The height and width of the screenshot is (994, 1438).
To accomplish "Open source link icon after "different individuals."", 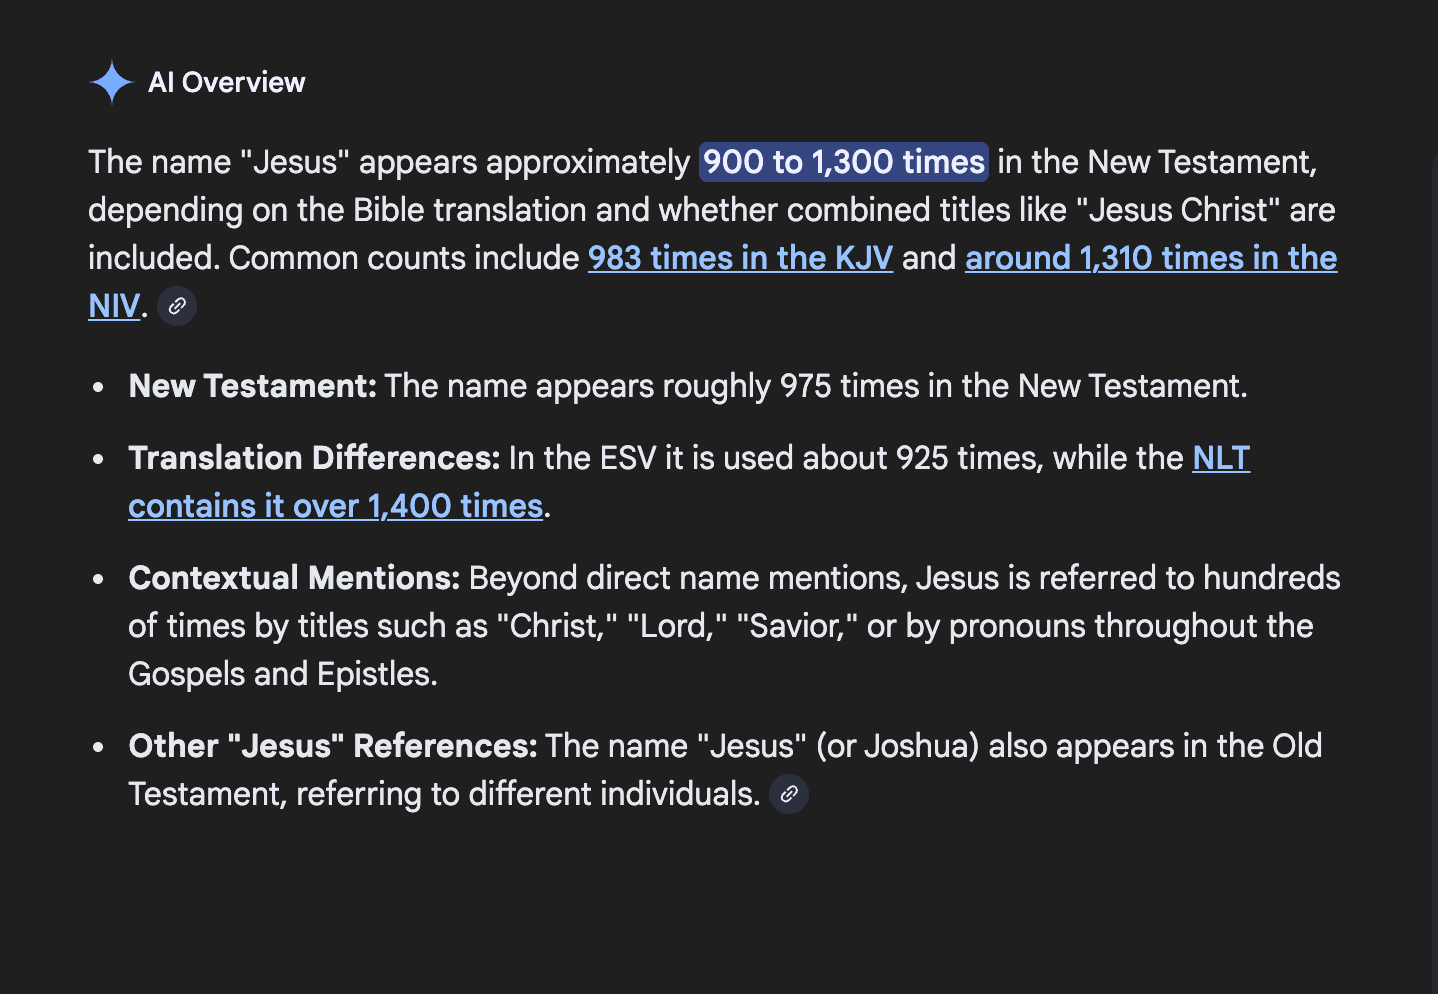I will (x=789, y=795).
